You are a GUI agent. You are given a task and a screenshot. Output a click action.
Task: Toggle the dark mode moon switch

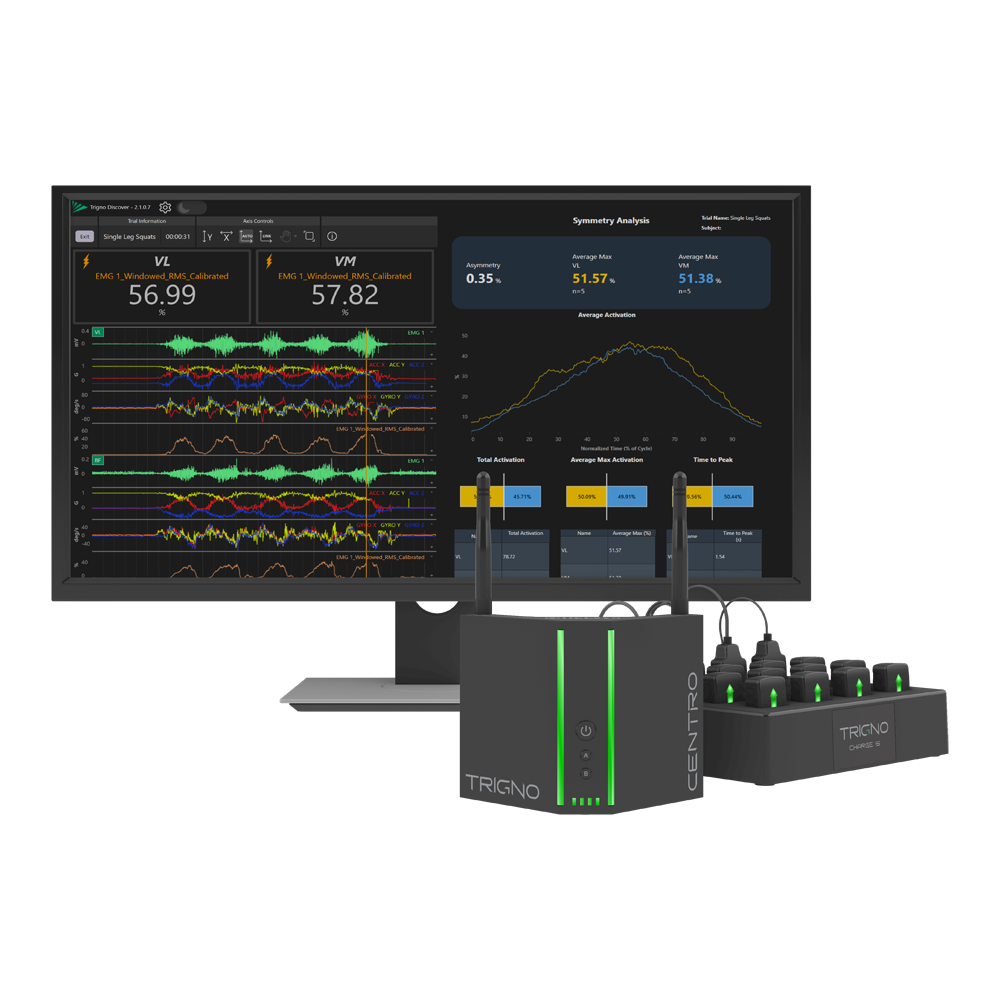191,207
